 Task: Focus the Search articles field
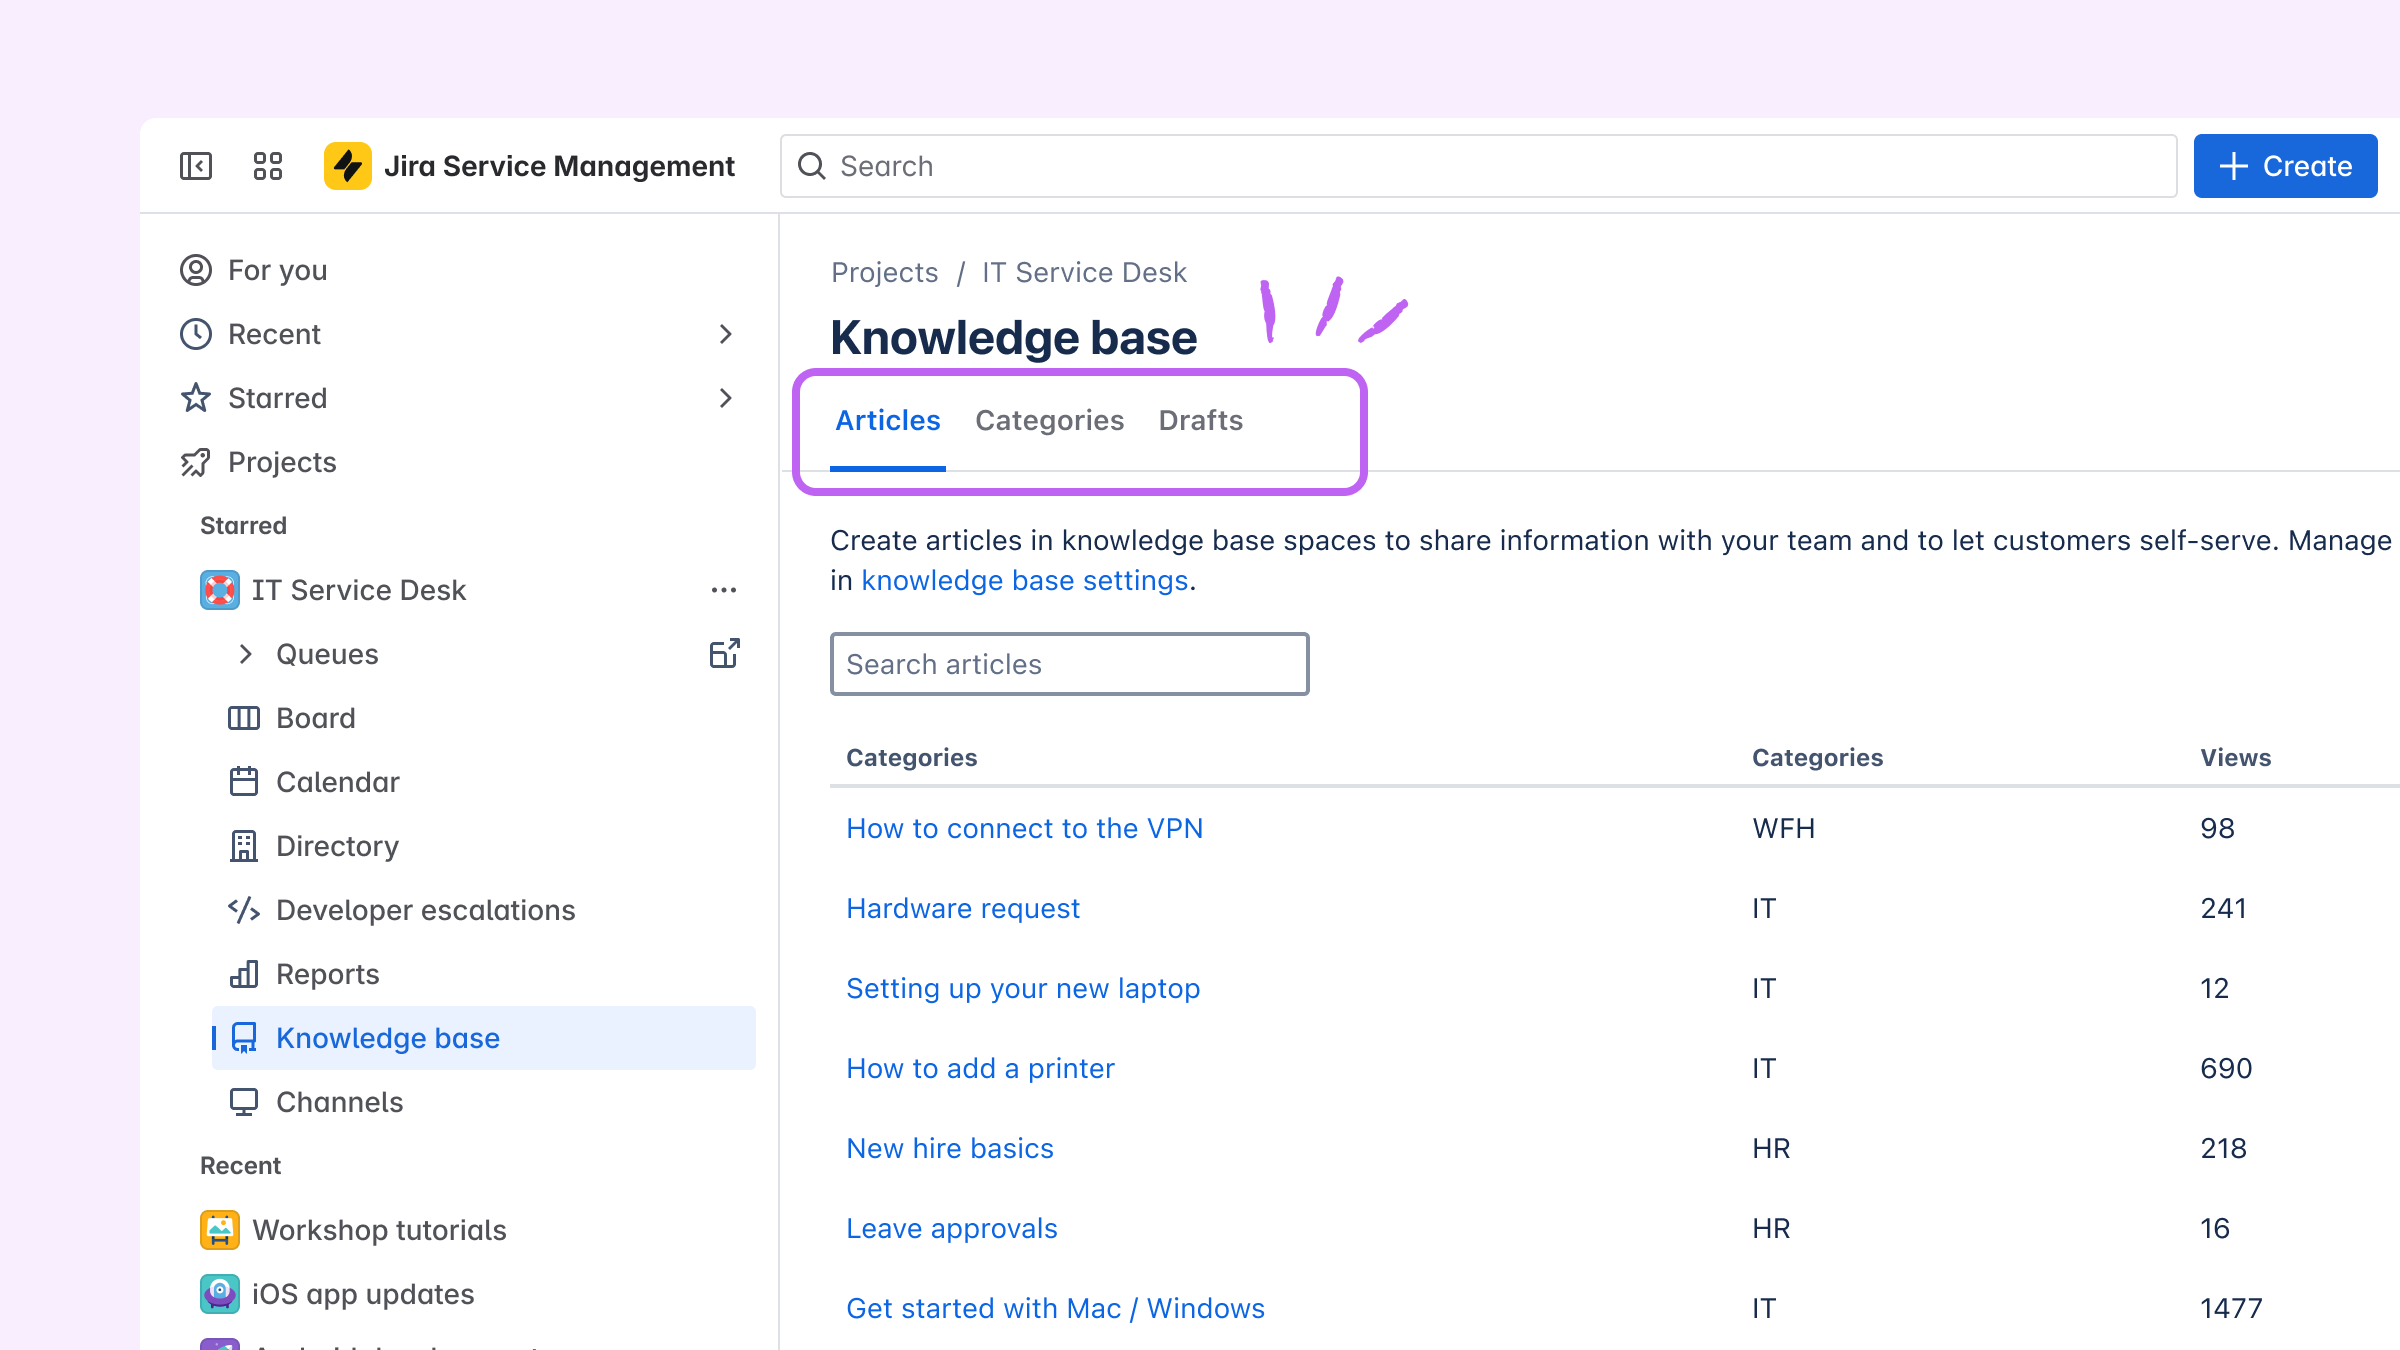[x=1069, y=664]
